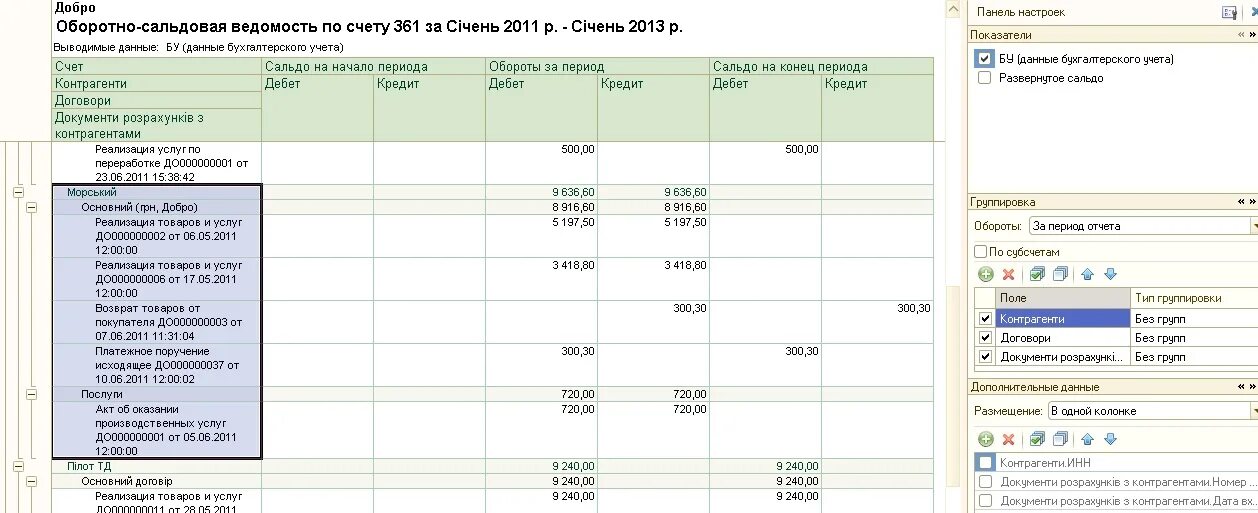Image resolution: width=1258 pixels, height=513 pixels.
Task: Uncheck the Контрагенти grouping field
Action: point(986,318)
